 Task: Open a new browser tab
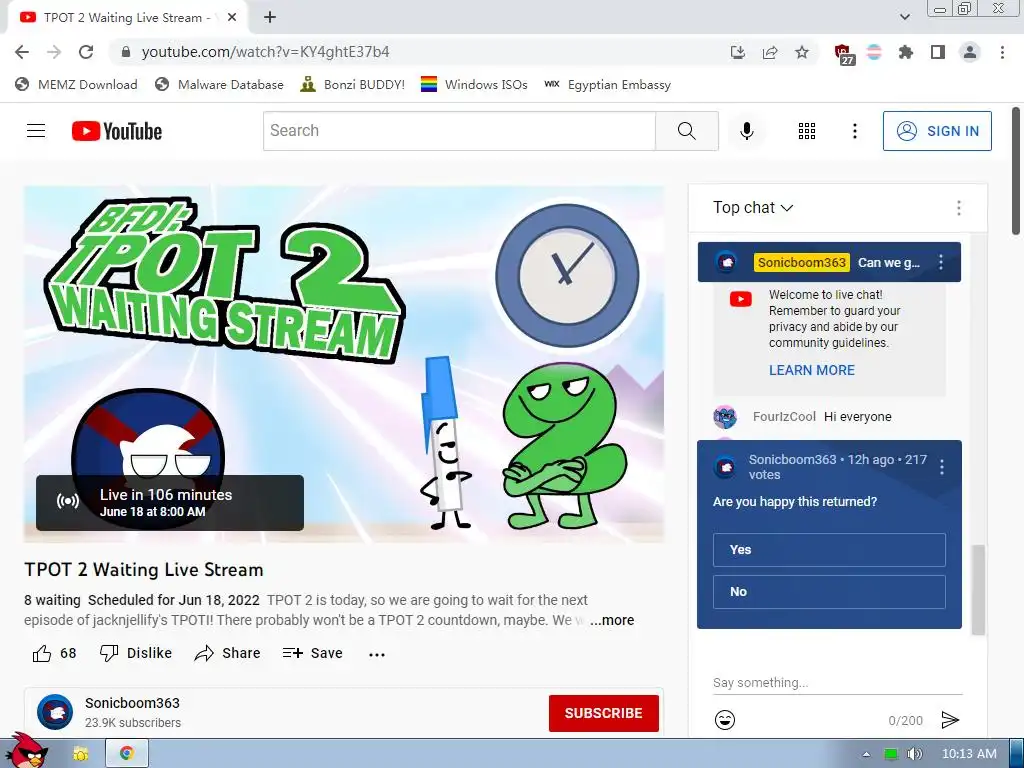pyautogui.click(x=270, y=18)
